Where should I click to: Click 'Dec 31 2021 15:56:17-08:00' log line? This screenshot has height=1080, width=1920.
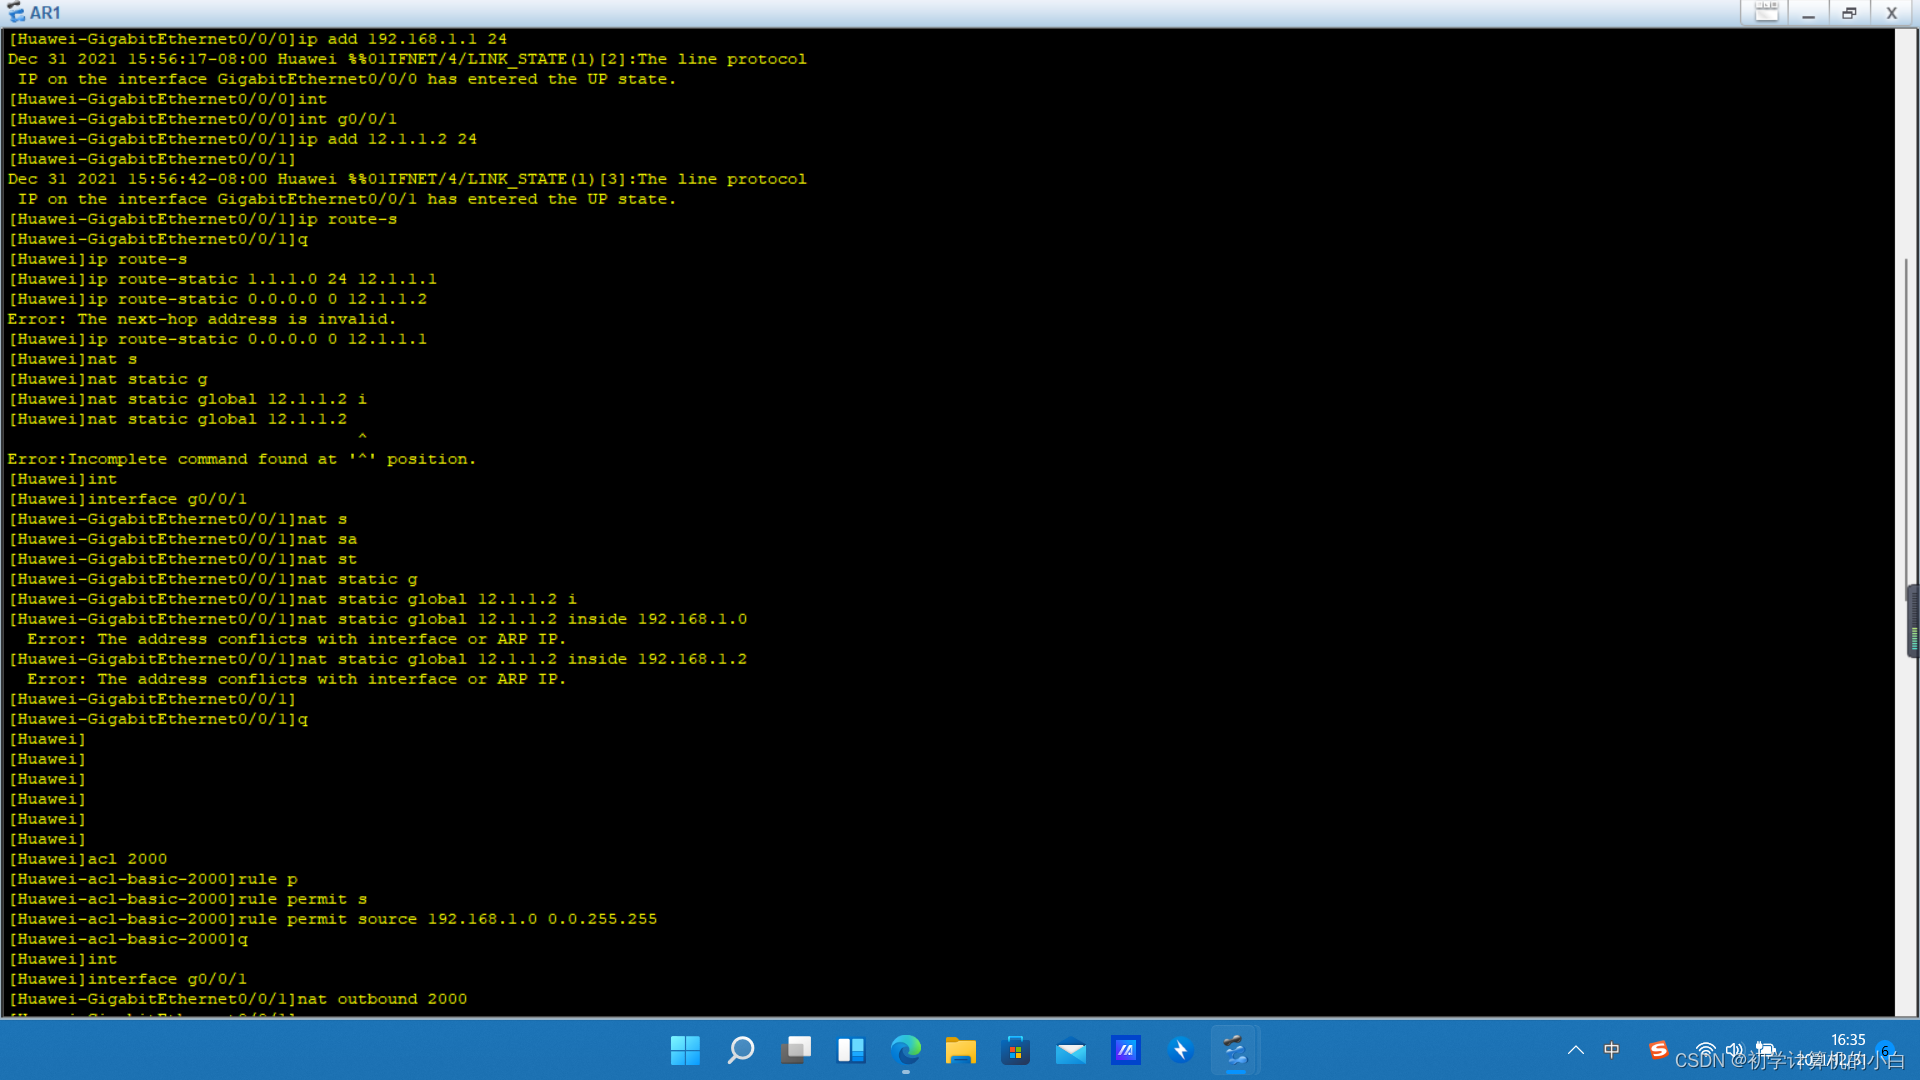(407, 59)
